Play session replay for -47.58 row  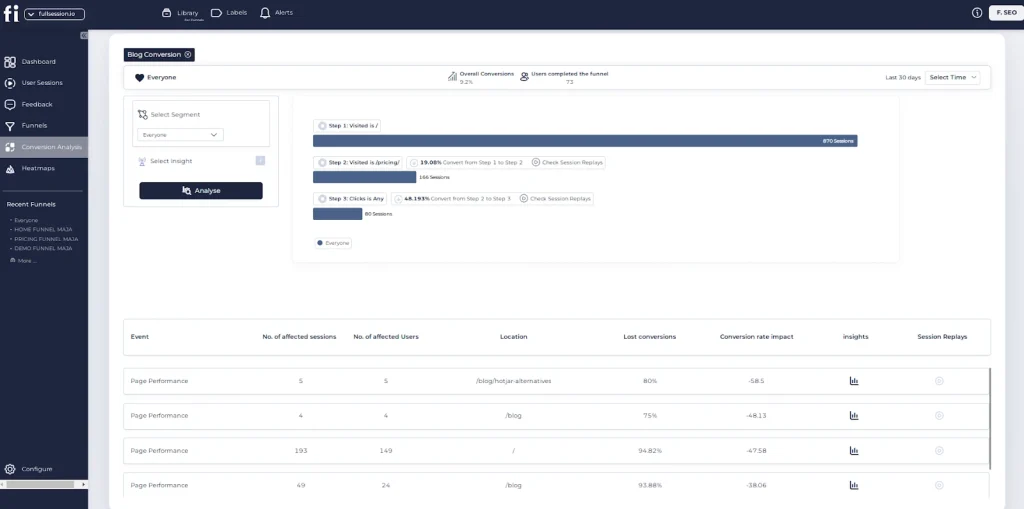click(x=939, y=451)
